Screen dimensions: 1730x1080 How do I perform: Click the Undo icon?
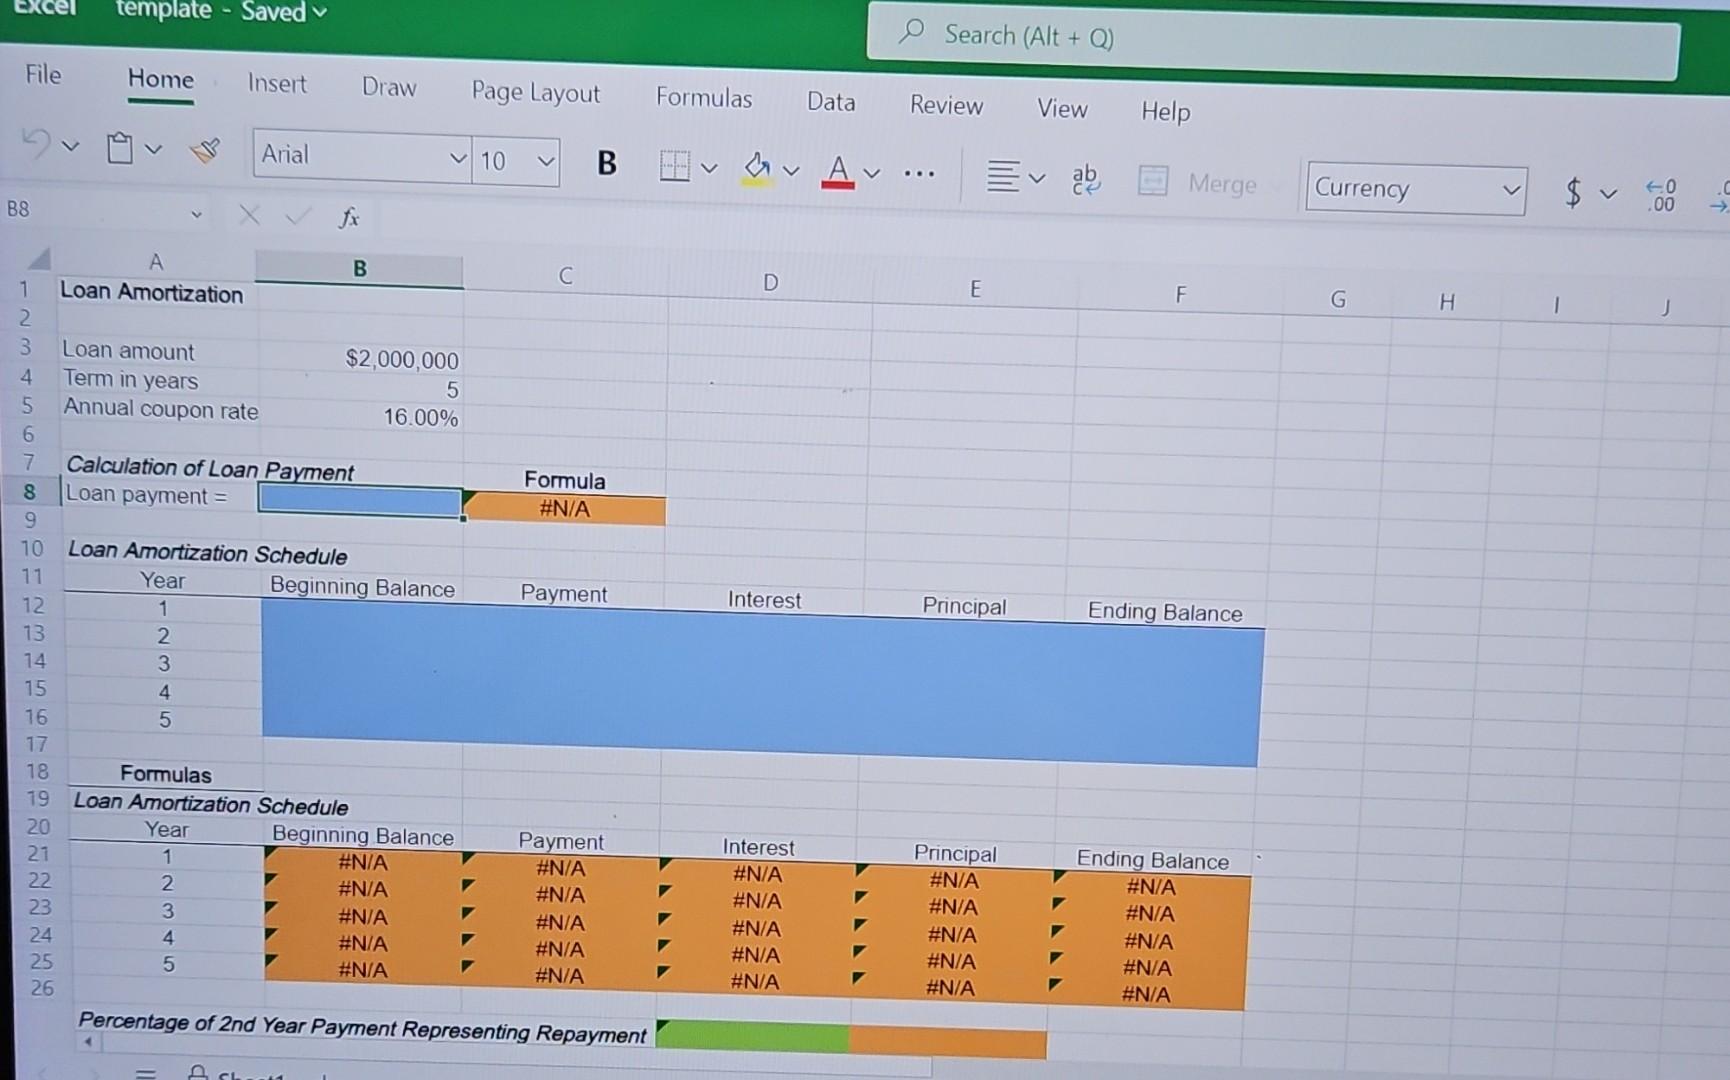35,145
